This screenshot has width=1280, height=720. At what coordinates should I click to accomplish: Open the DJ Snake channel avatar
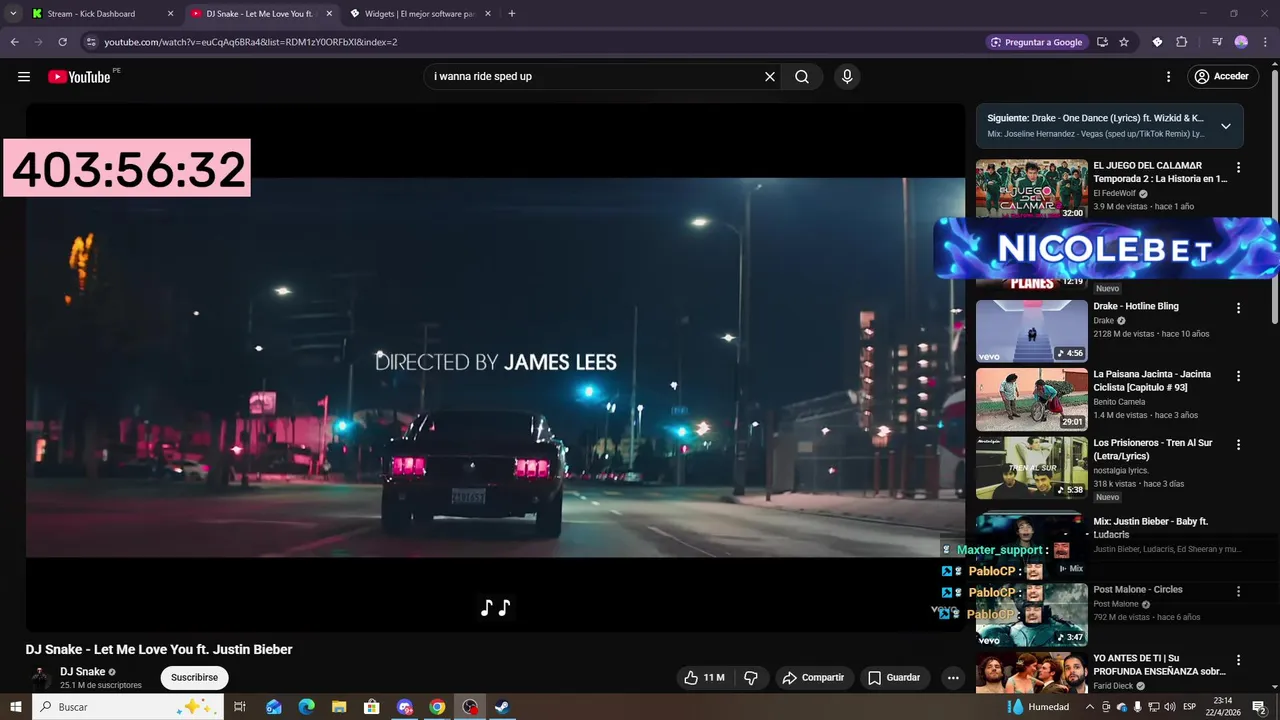[40, 678]
